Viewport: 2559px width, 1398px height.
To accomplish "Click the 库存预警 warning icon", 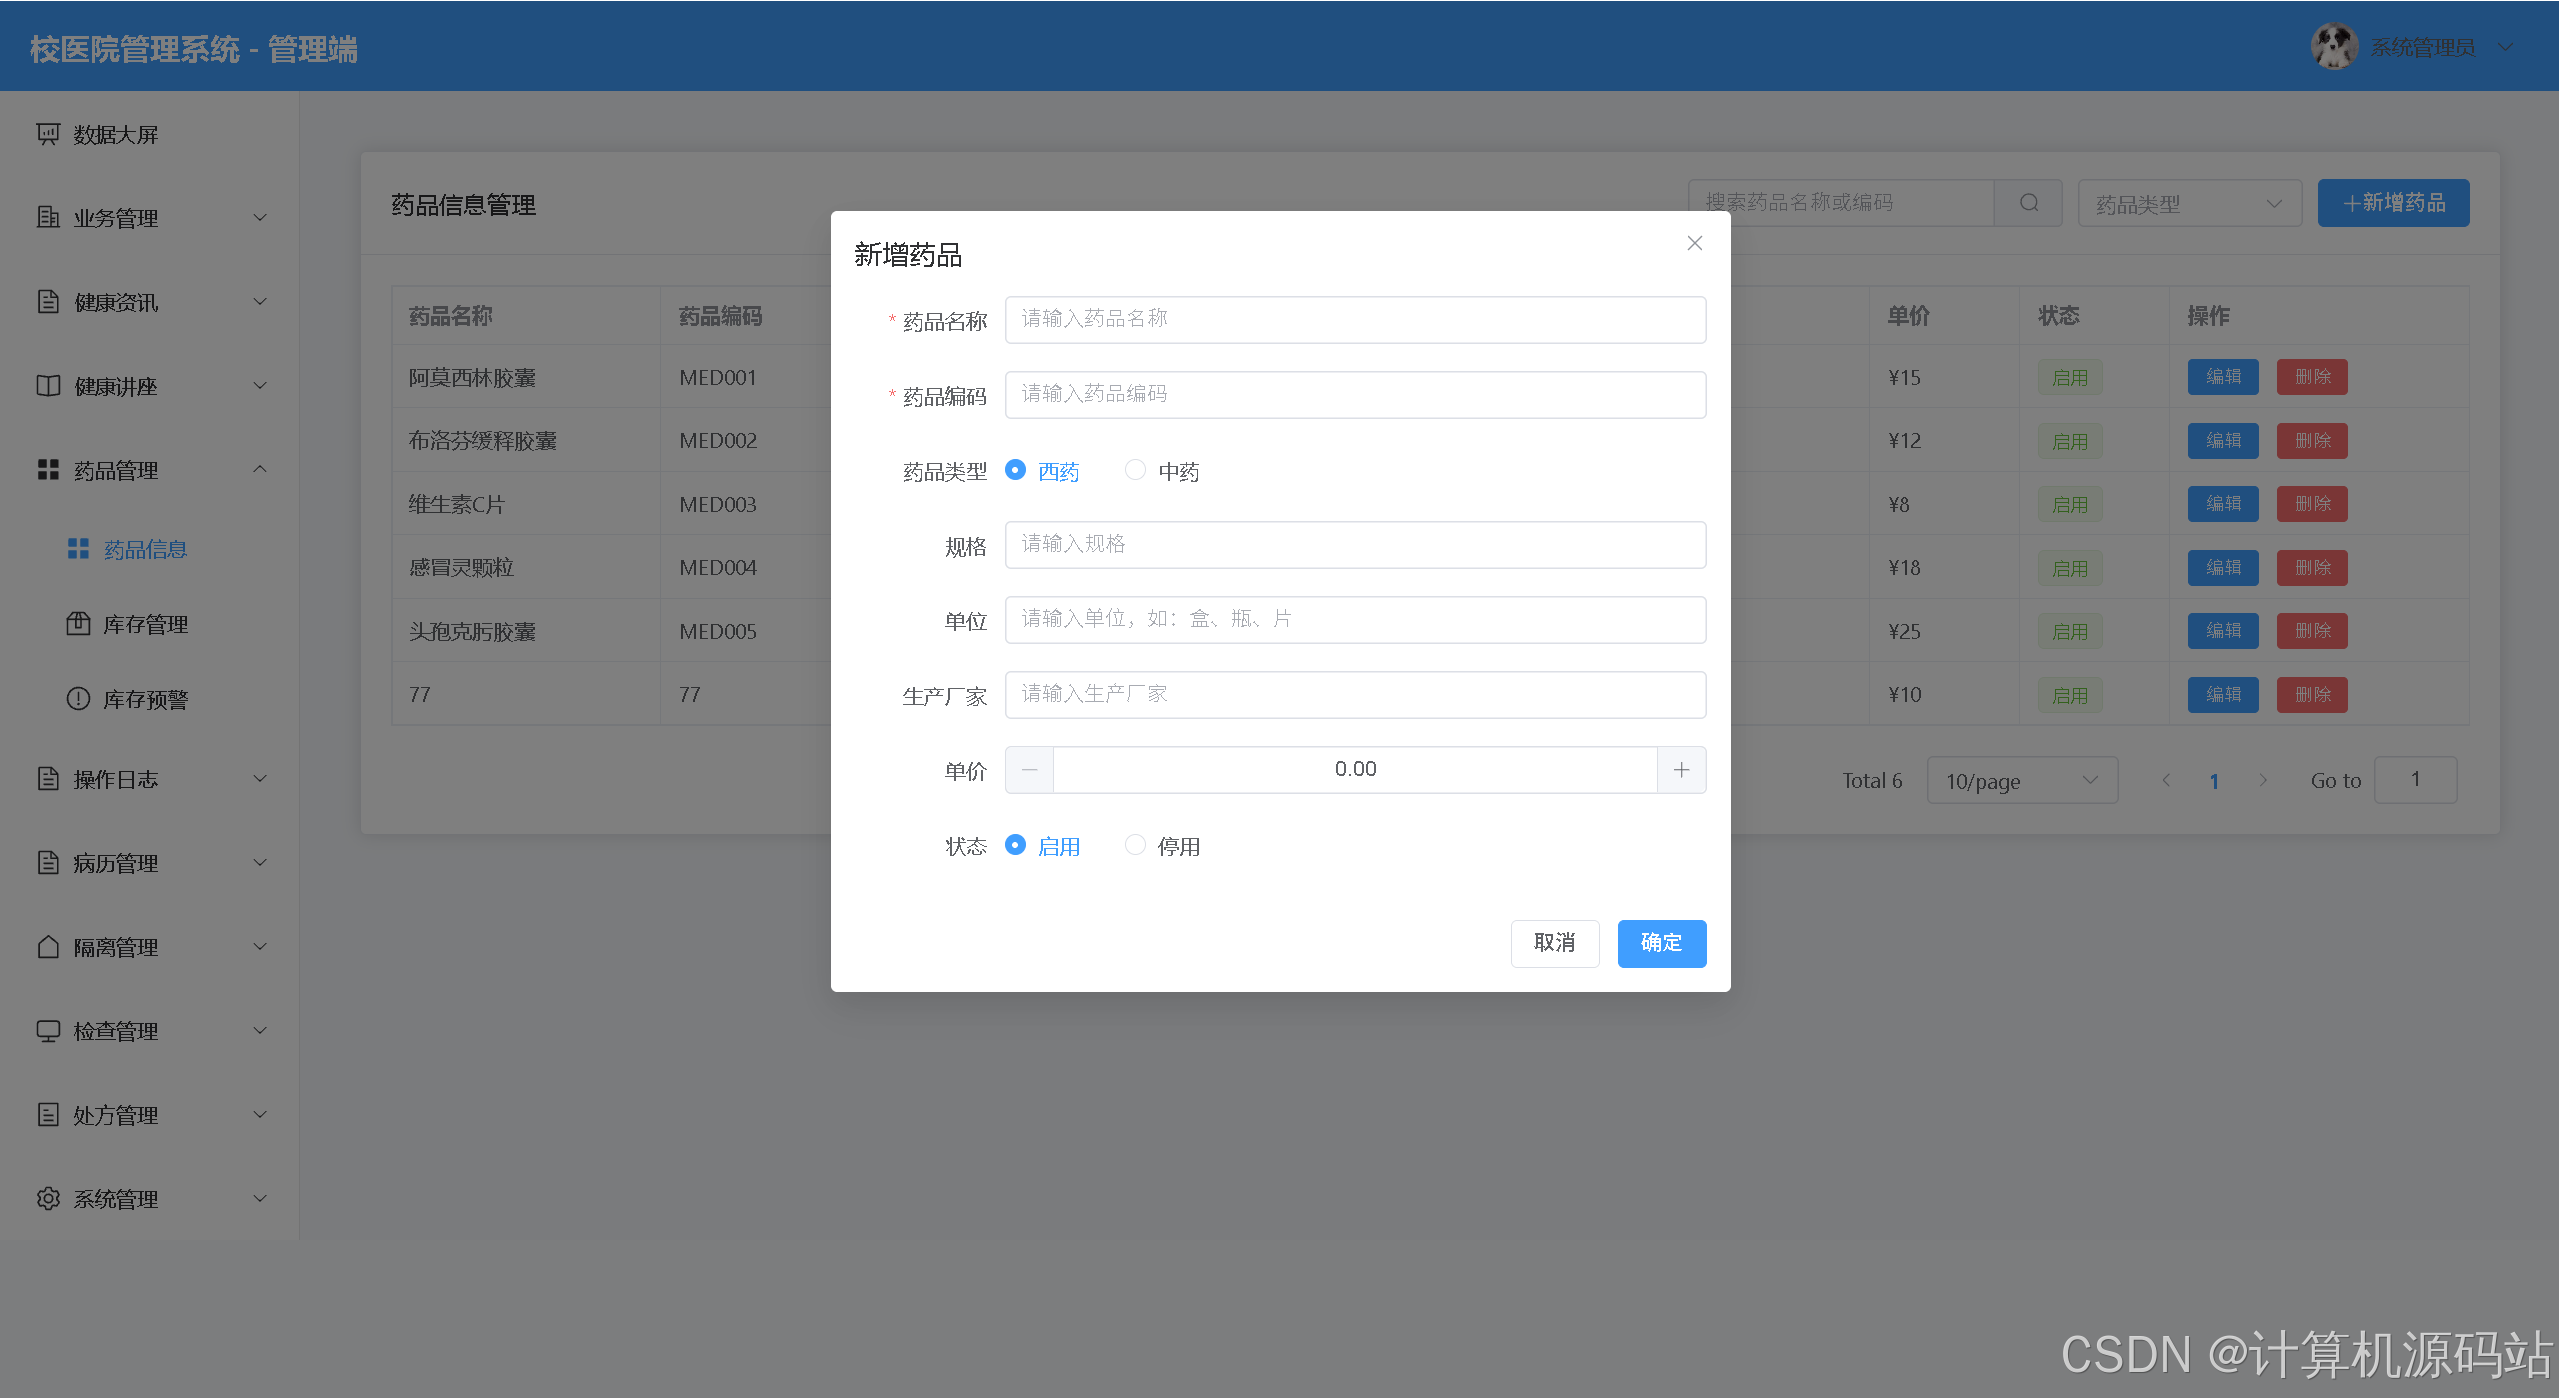I will click(78, 698).
